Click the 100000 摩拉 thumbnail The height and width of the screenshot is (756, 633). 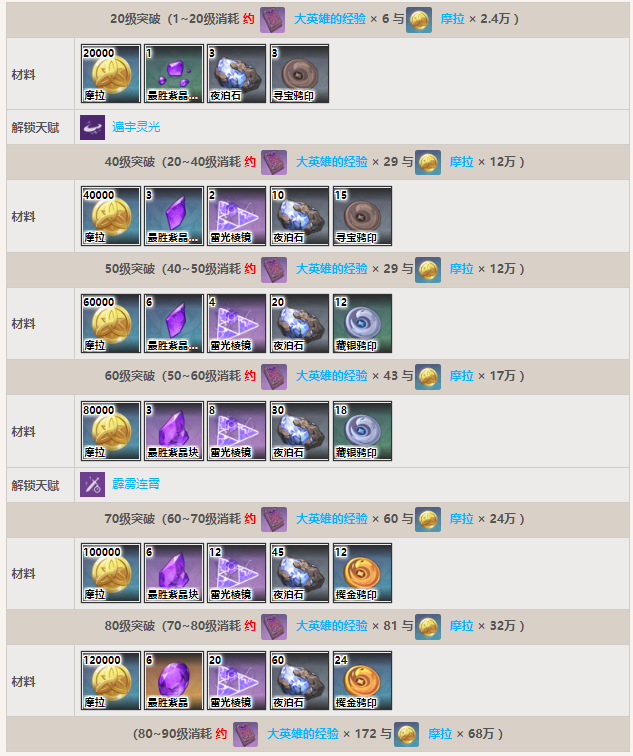pyautogui.click(x=111, y=573)
